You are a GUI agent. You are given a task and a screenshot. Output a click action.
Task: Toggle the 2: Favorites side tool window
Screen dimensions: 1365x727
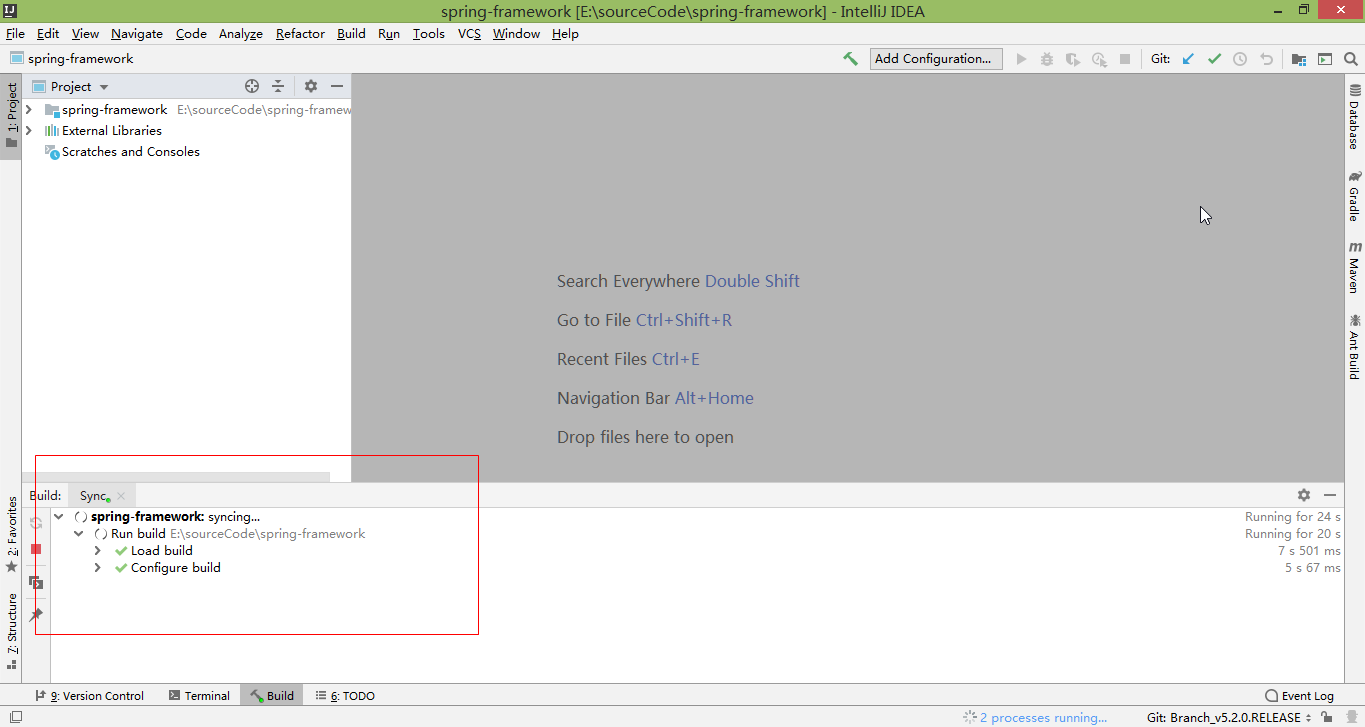tap(11, 534)
